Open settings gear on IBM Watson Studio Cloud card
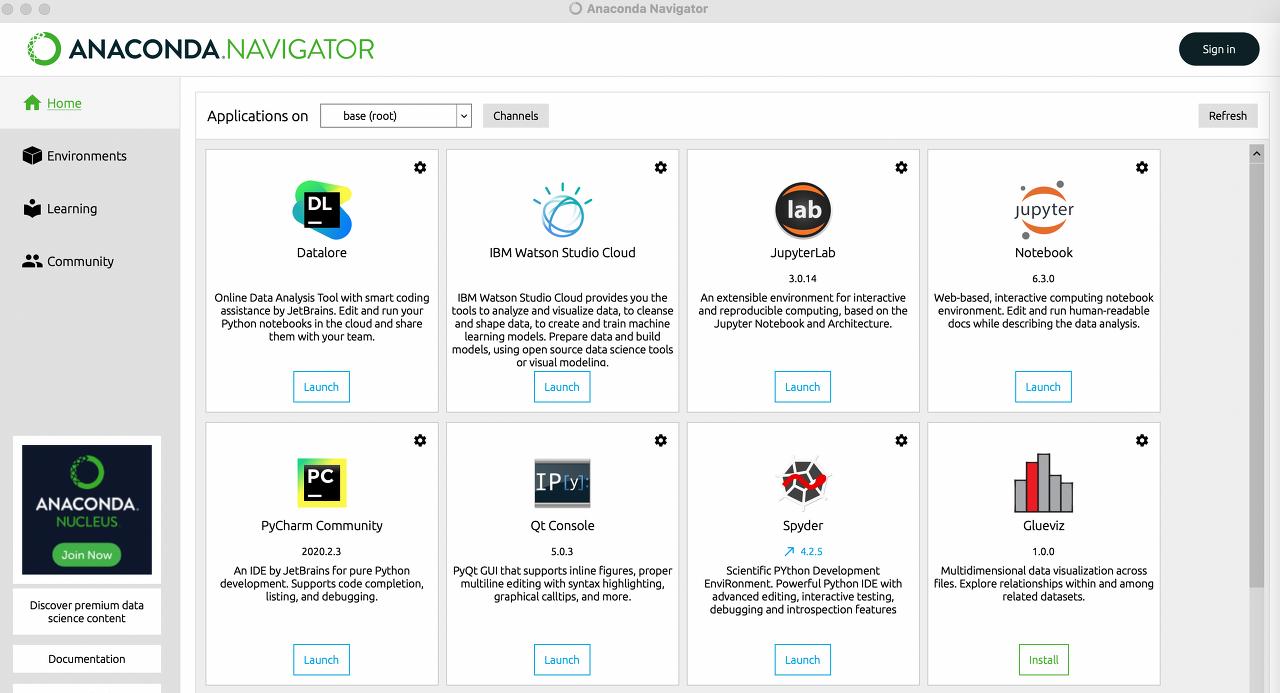Viewport: 1280px width, 693px height. tap(661, 168)
